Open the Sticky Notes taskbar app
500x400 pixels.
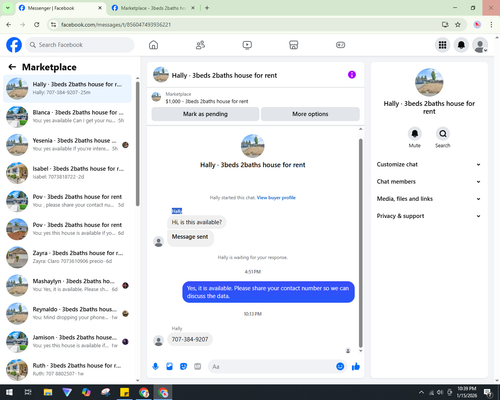pos(125,392)
